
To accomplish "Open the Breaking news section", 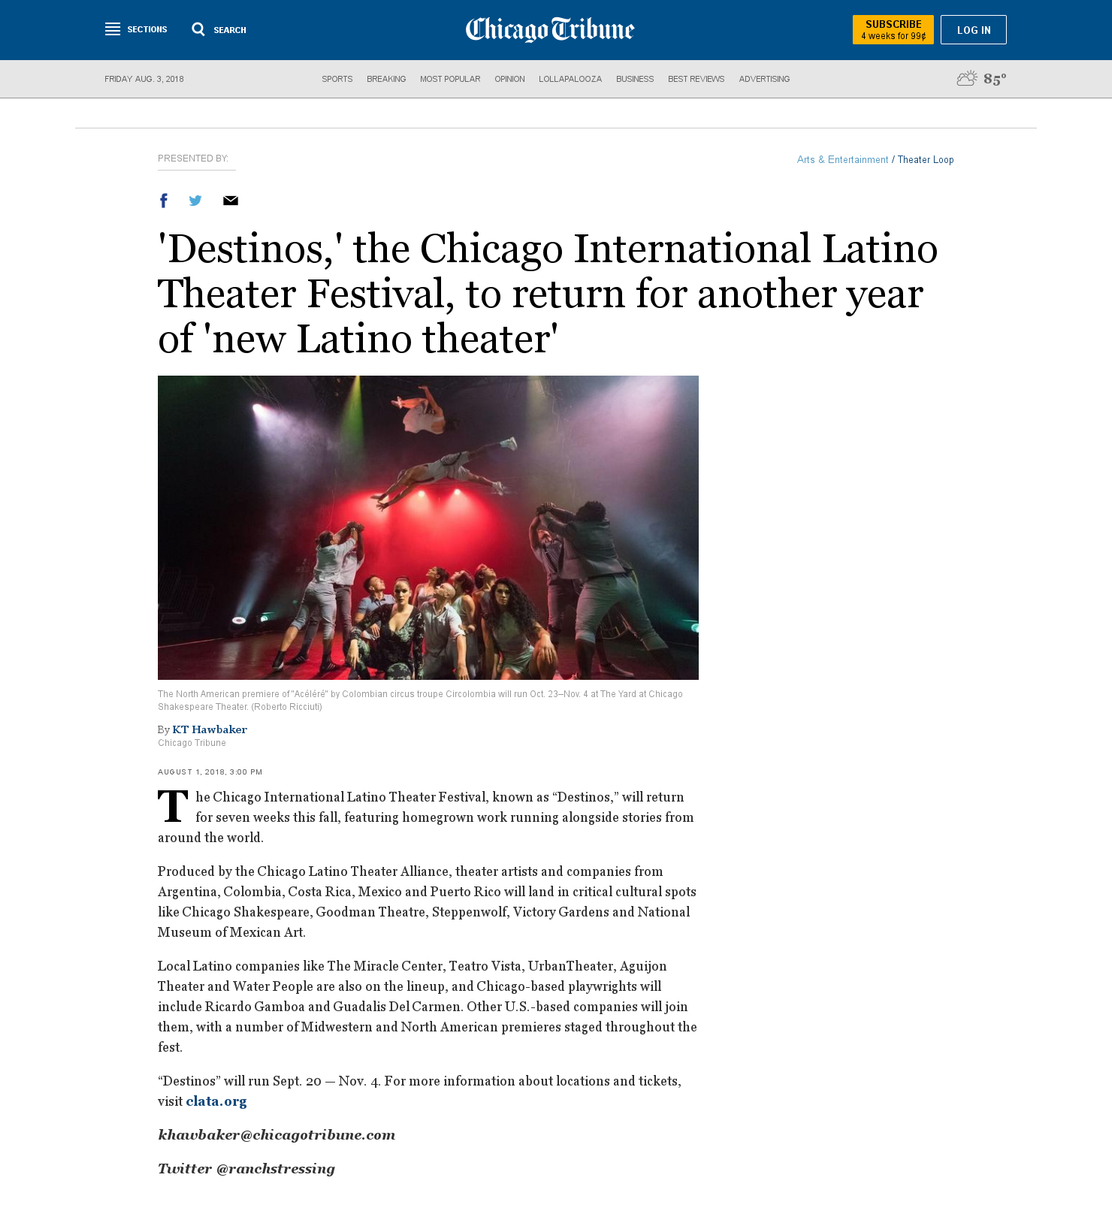I will click(386, 79).
